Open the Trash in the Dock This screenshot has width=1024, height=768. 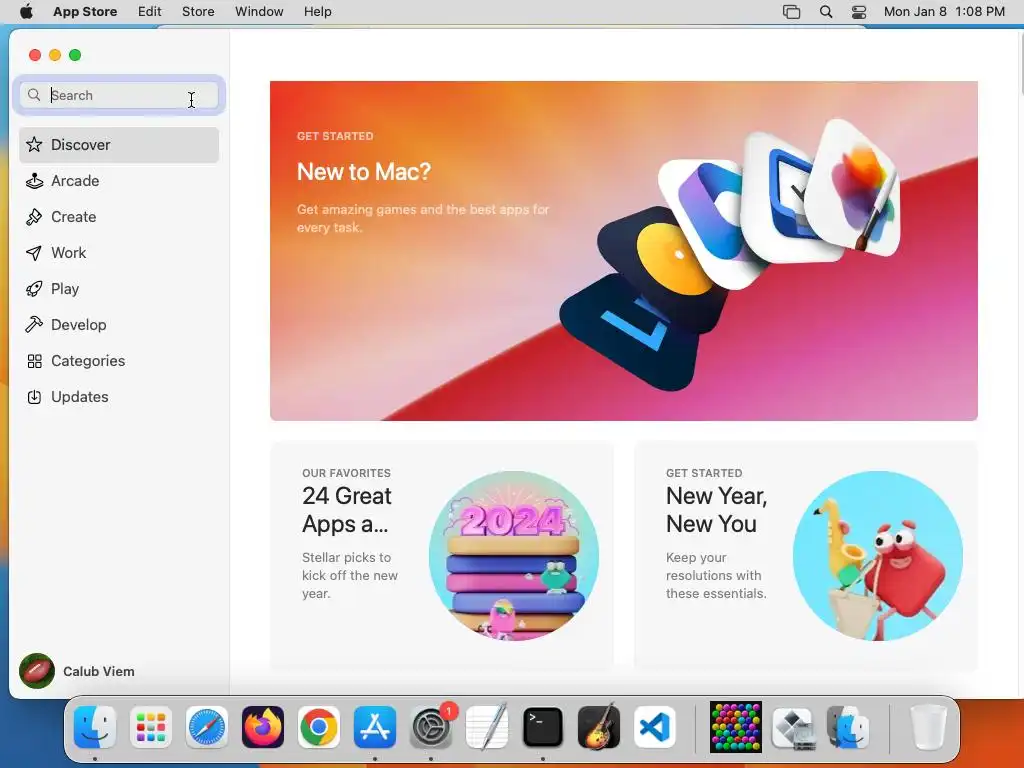click(928, 727)
